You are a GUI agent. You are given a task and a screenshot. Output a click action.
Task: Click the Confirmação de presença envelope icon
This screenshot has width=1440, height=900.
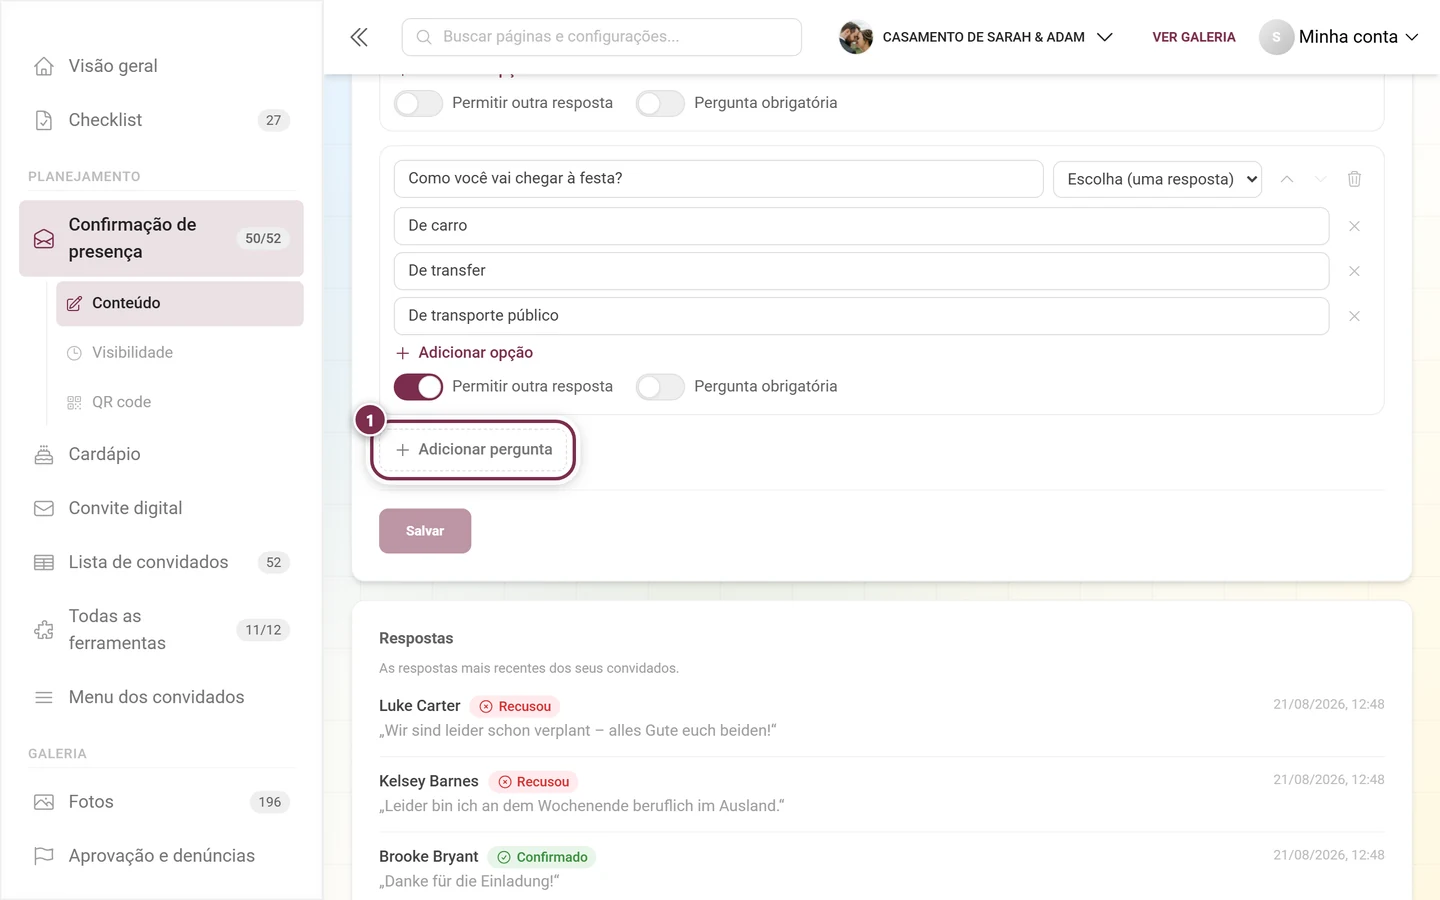[44, 239]
